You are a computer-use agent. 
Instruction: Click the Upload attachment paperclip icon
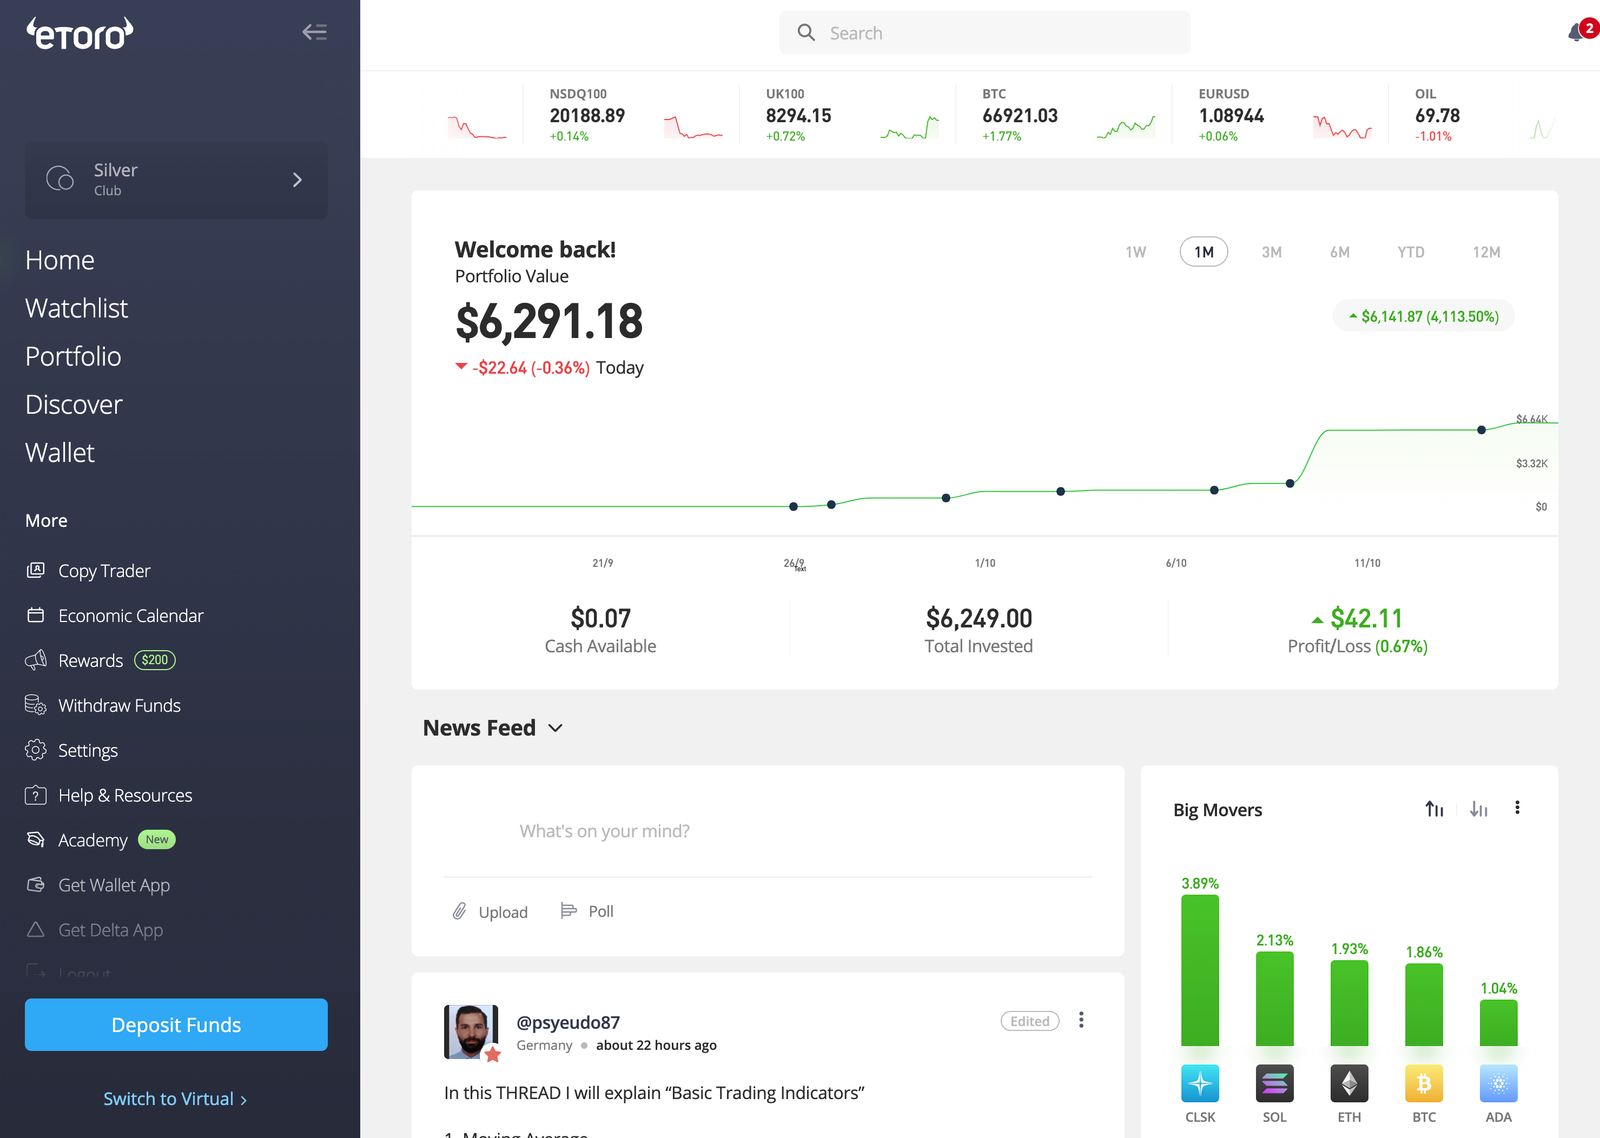click(x=460, y=911)
